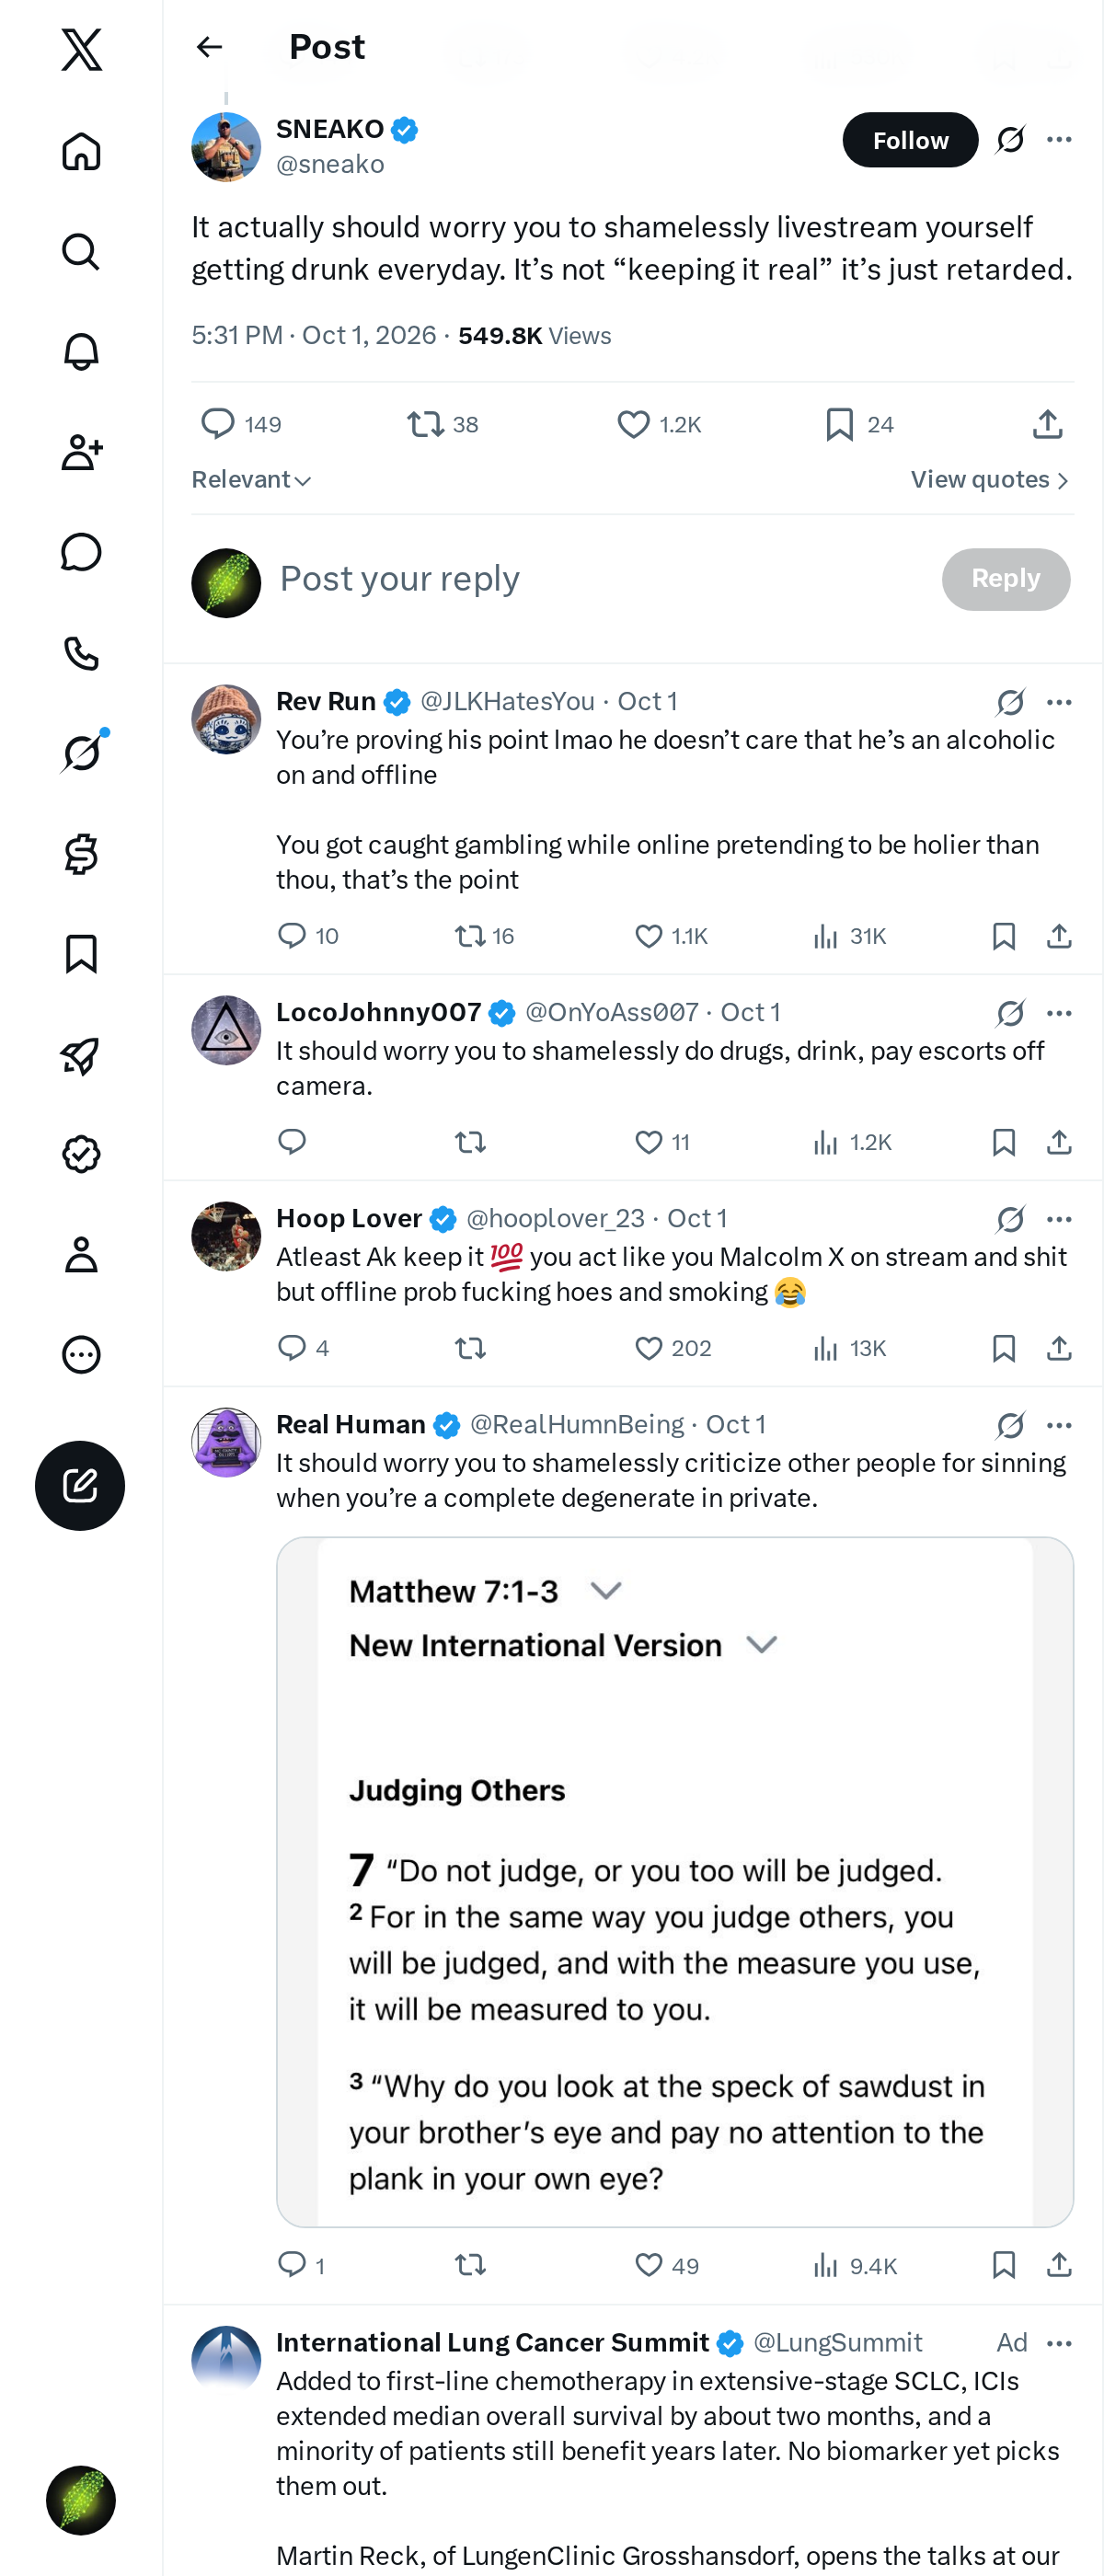This screenshot has width=1104, height=2576.
Task: Open the Bookmarks sidebar icon
Action: click(x=81, y=954)
